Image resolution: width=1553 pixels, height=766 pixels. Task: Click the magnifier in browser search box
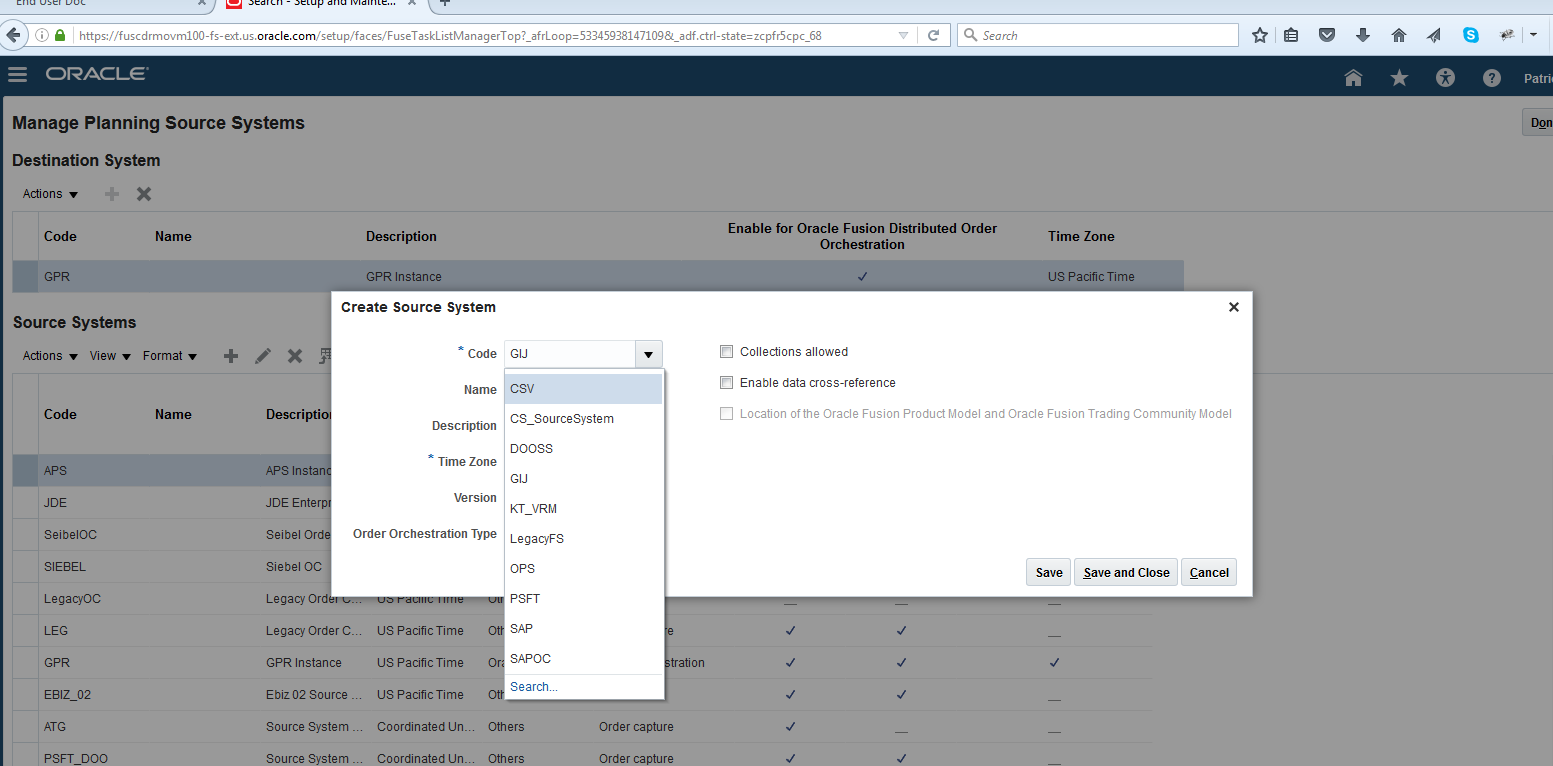click(970, 35)
